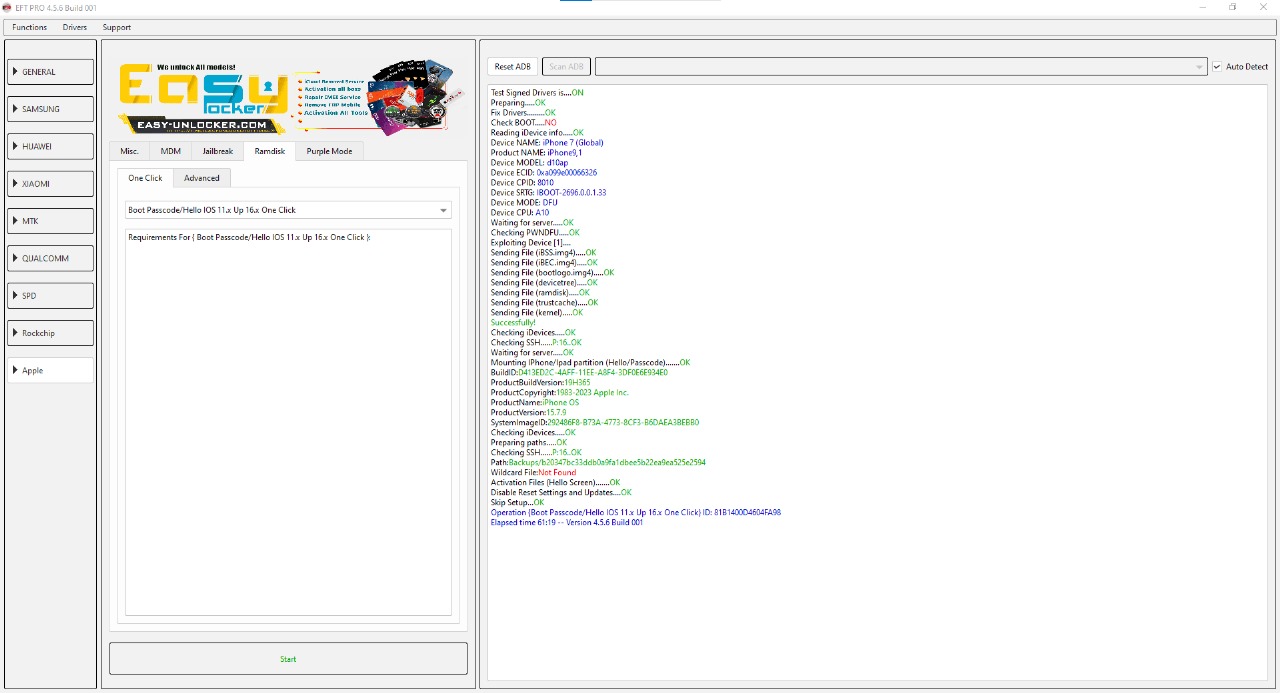Click the 'ProductCopyright:1983-2023 Apple Inc.' log line
Viewport: 1280px width, 693px height.
click(559, 393)
